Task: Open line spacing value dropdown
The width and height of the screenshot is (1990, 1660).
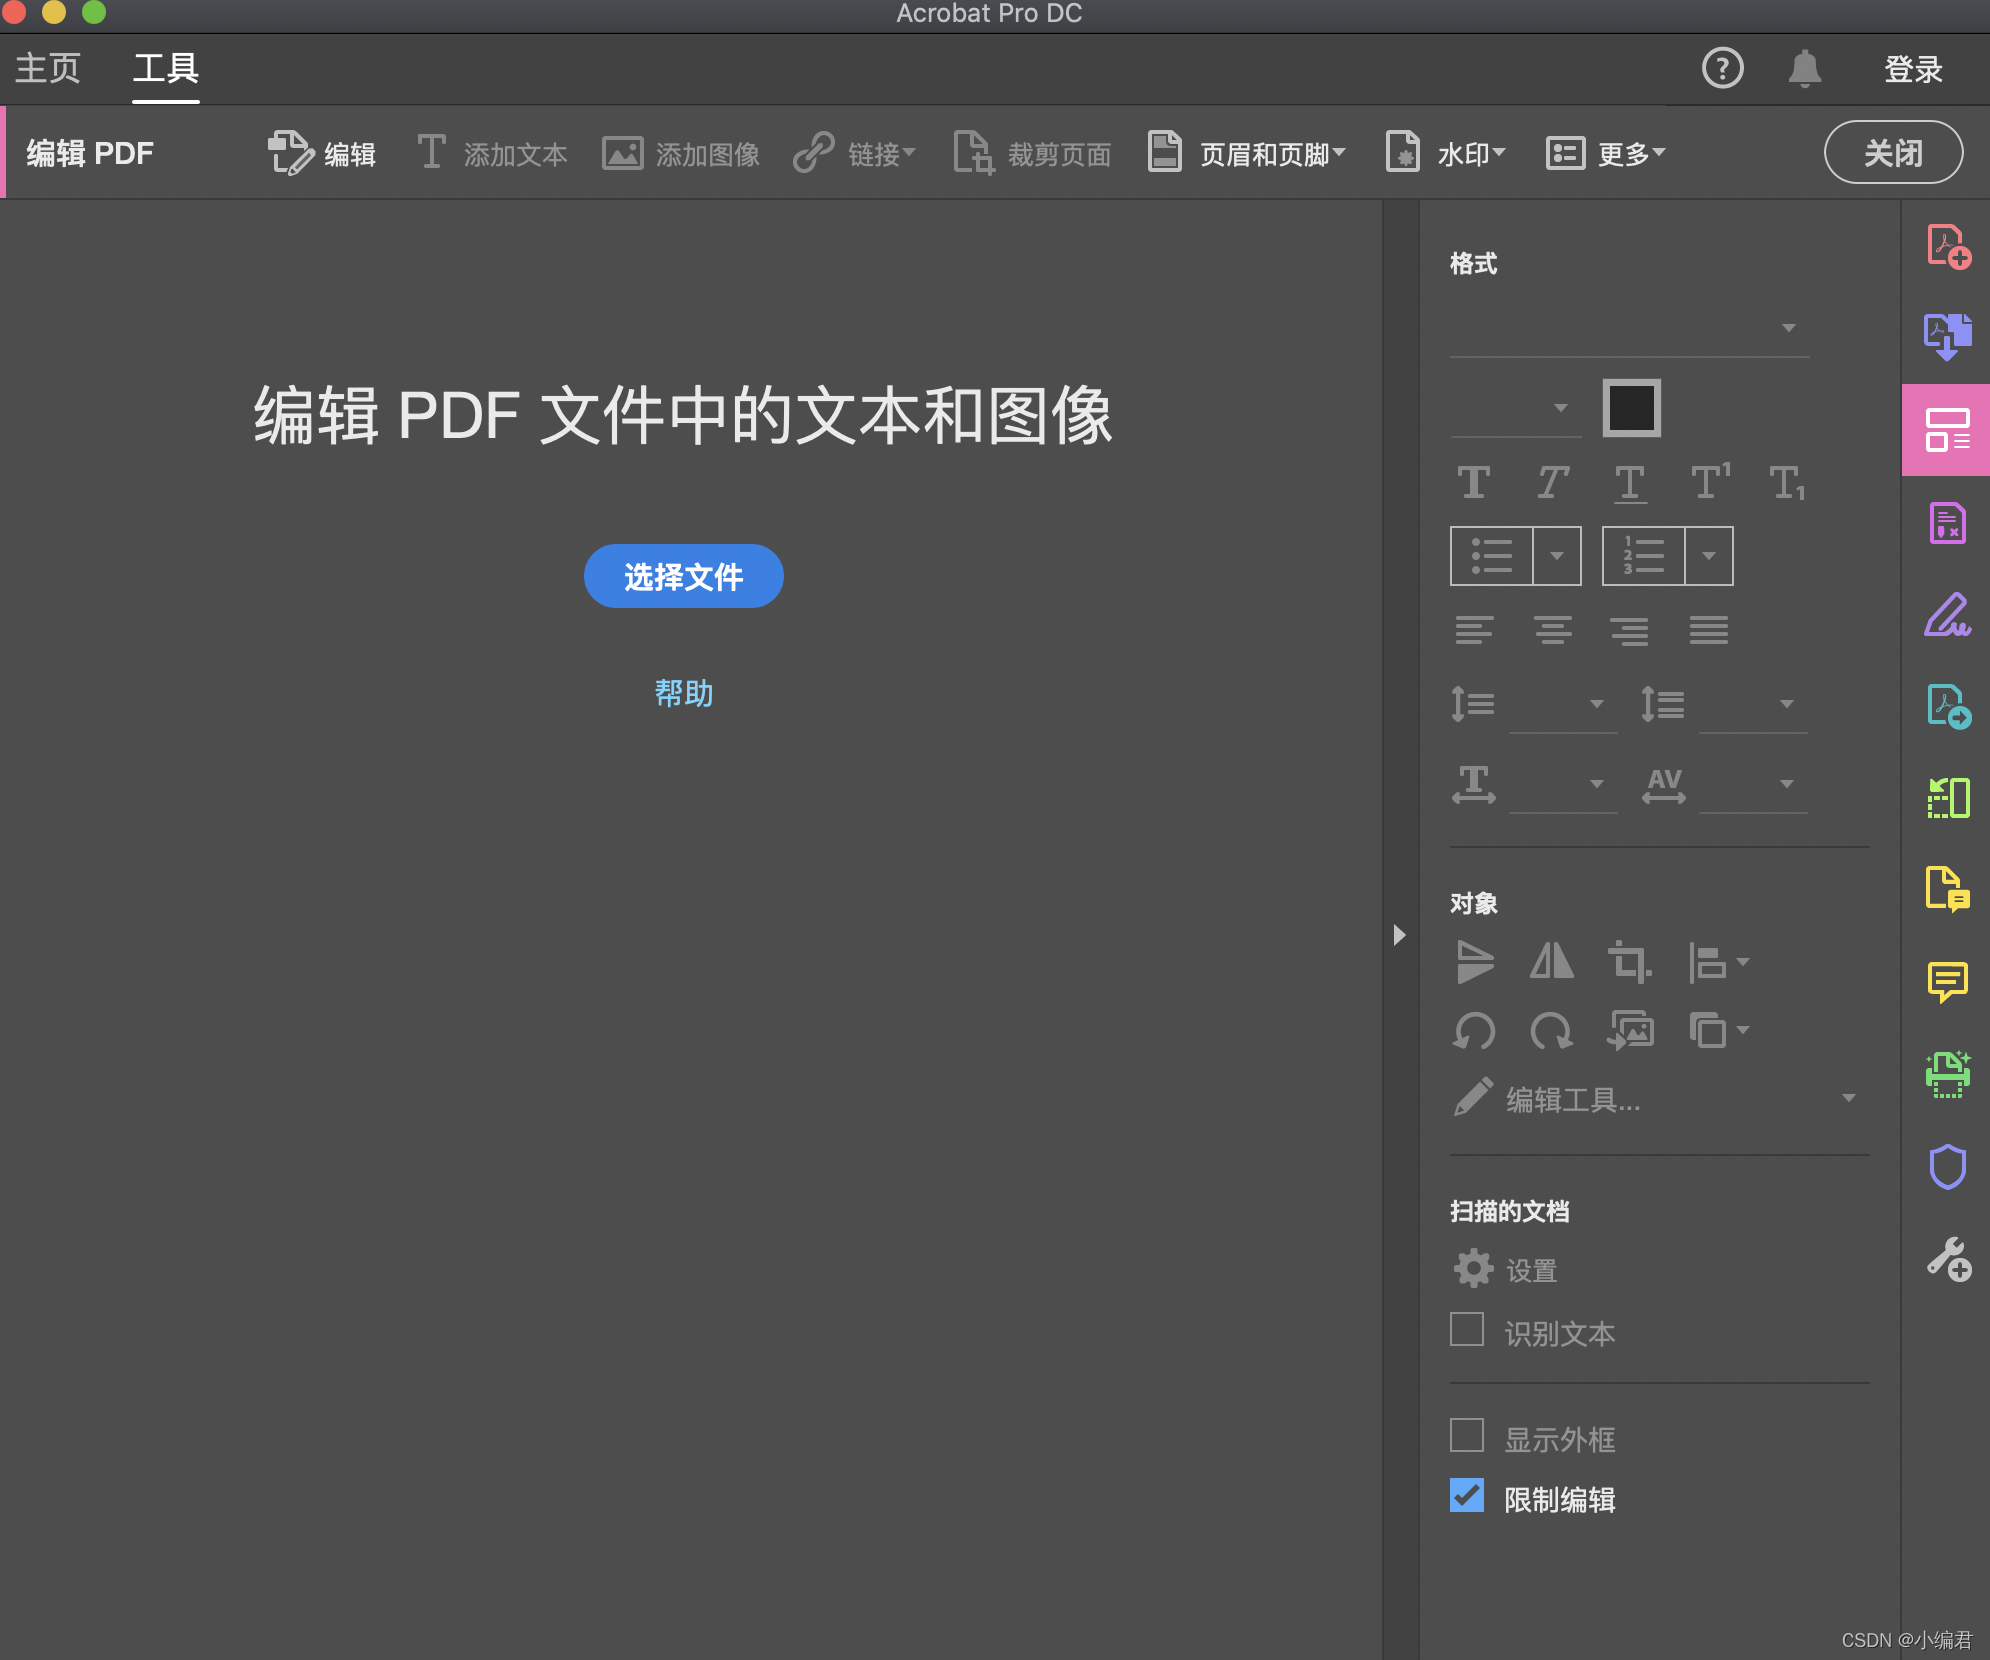Action: tap(1564, 705)
